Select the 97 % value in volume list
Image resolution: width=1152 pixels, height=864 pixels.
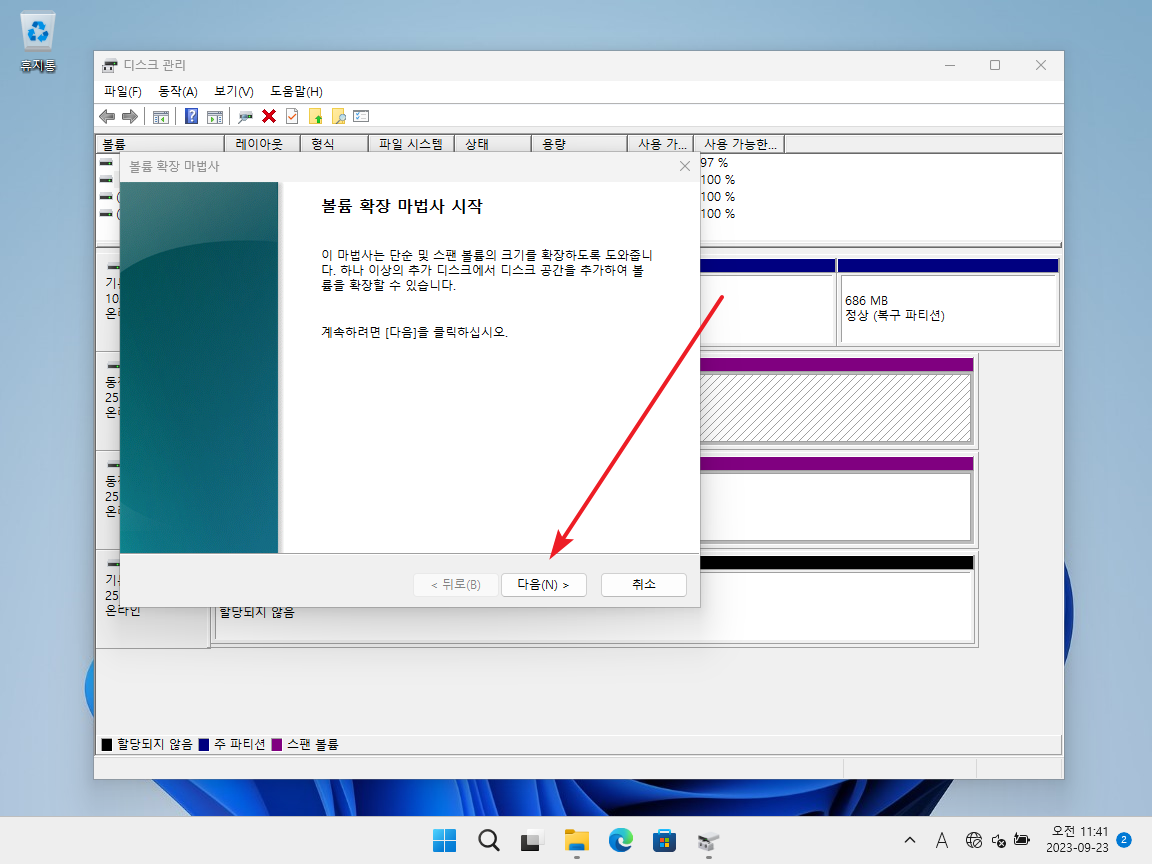pyautogui.click(x=714, y=163)
